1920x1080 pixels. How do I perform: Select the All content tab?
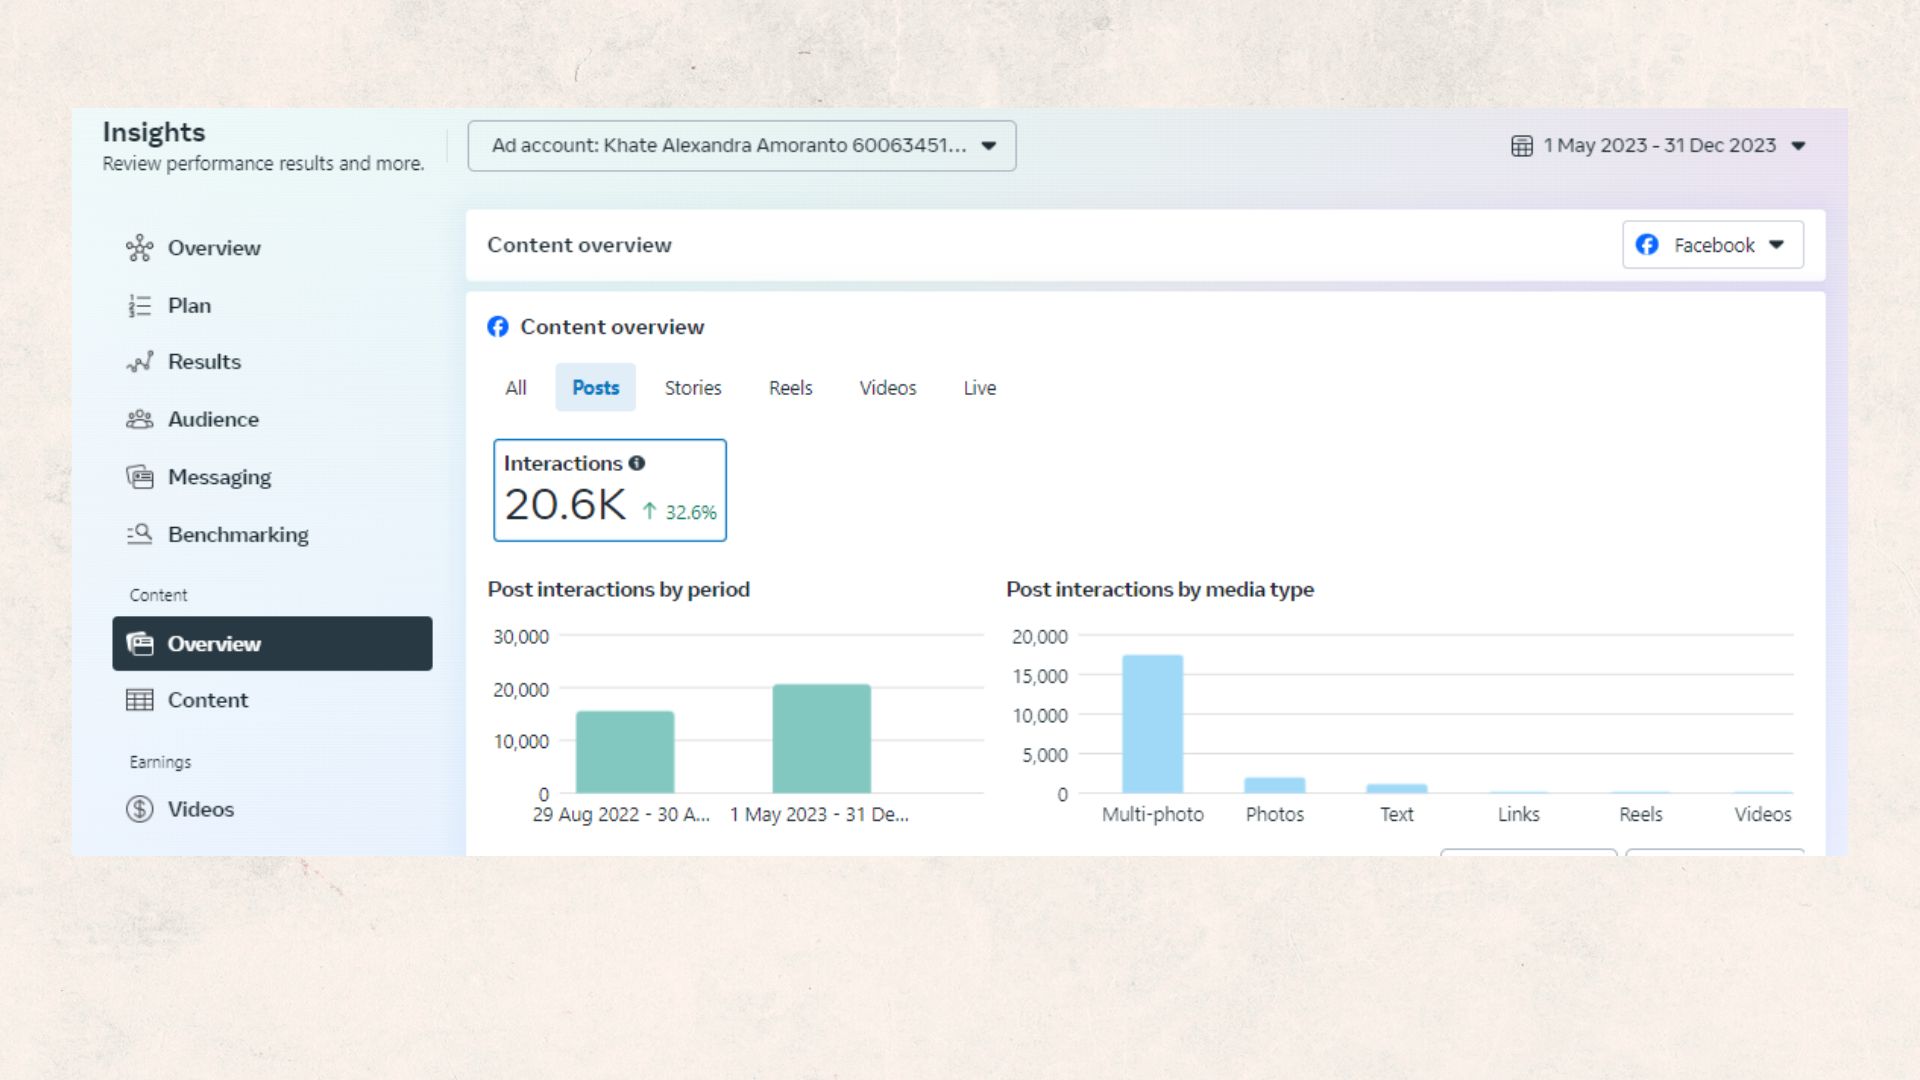coord(515,388)
